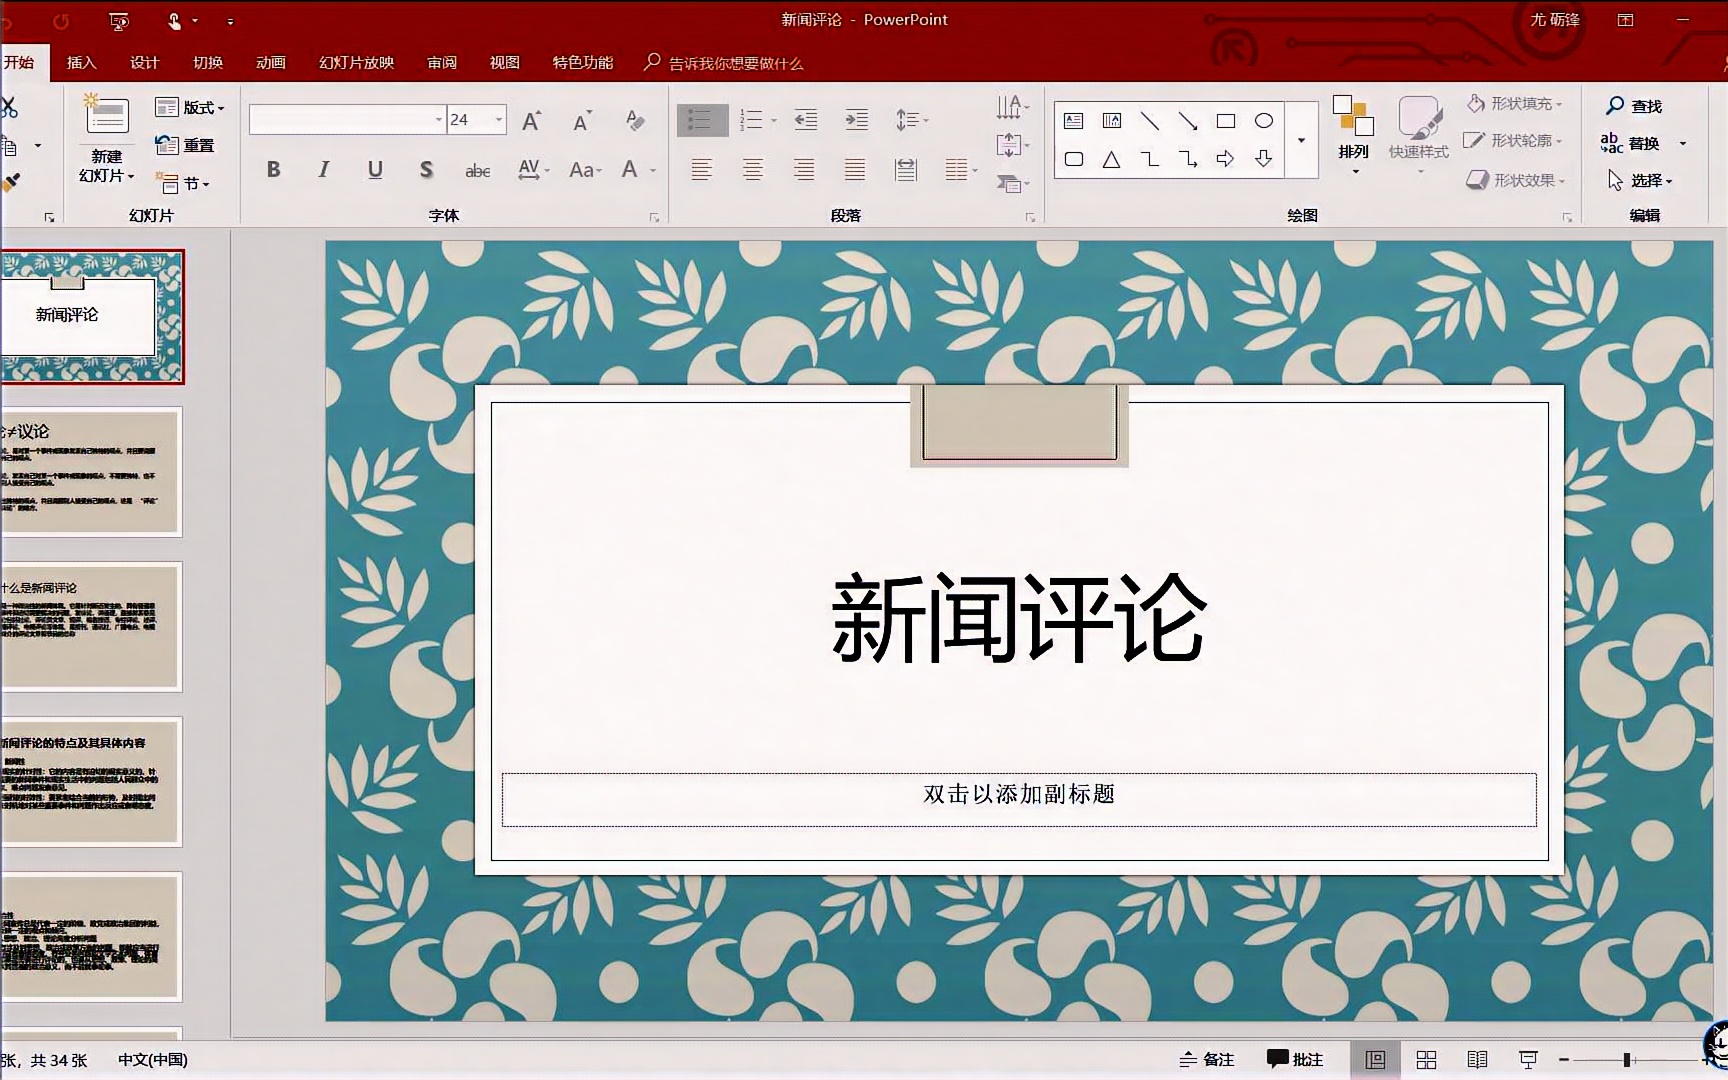Viewport: 1728px width, 1080px height.
Task: Switch to Normal view in status bar
Action: (1376, 1059)
